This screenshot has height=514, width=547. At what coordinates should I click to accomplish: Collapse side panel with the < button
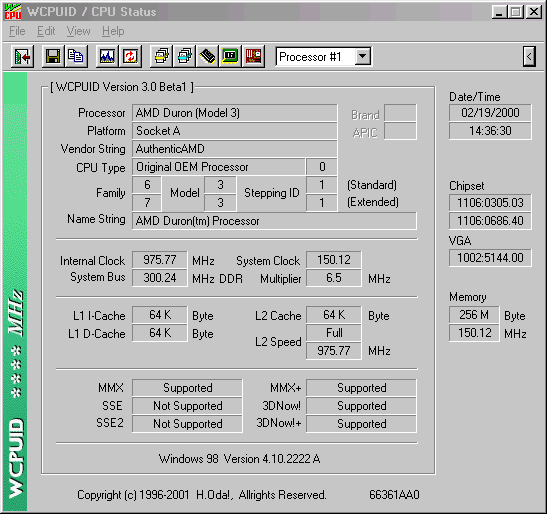529,56
